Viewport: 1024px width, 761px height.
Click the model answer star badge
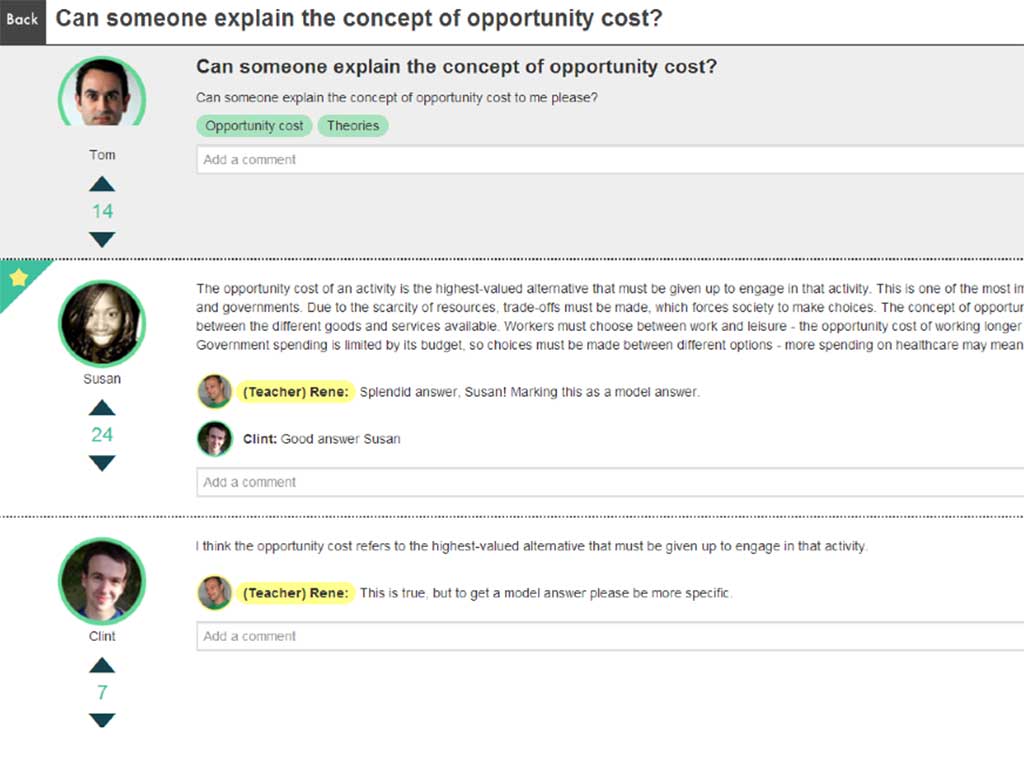(18, 278)
